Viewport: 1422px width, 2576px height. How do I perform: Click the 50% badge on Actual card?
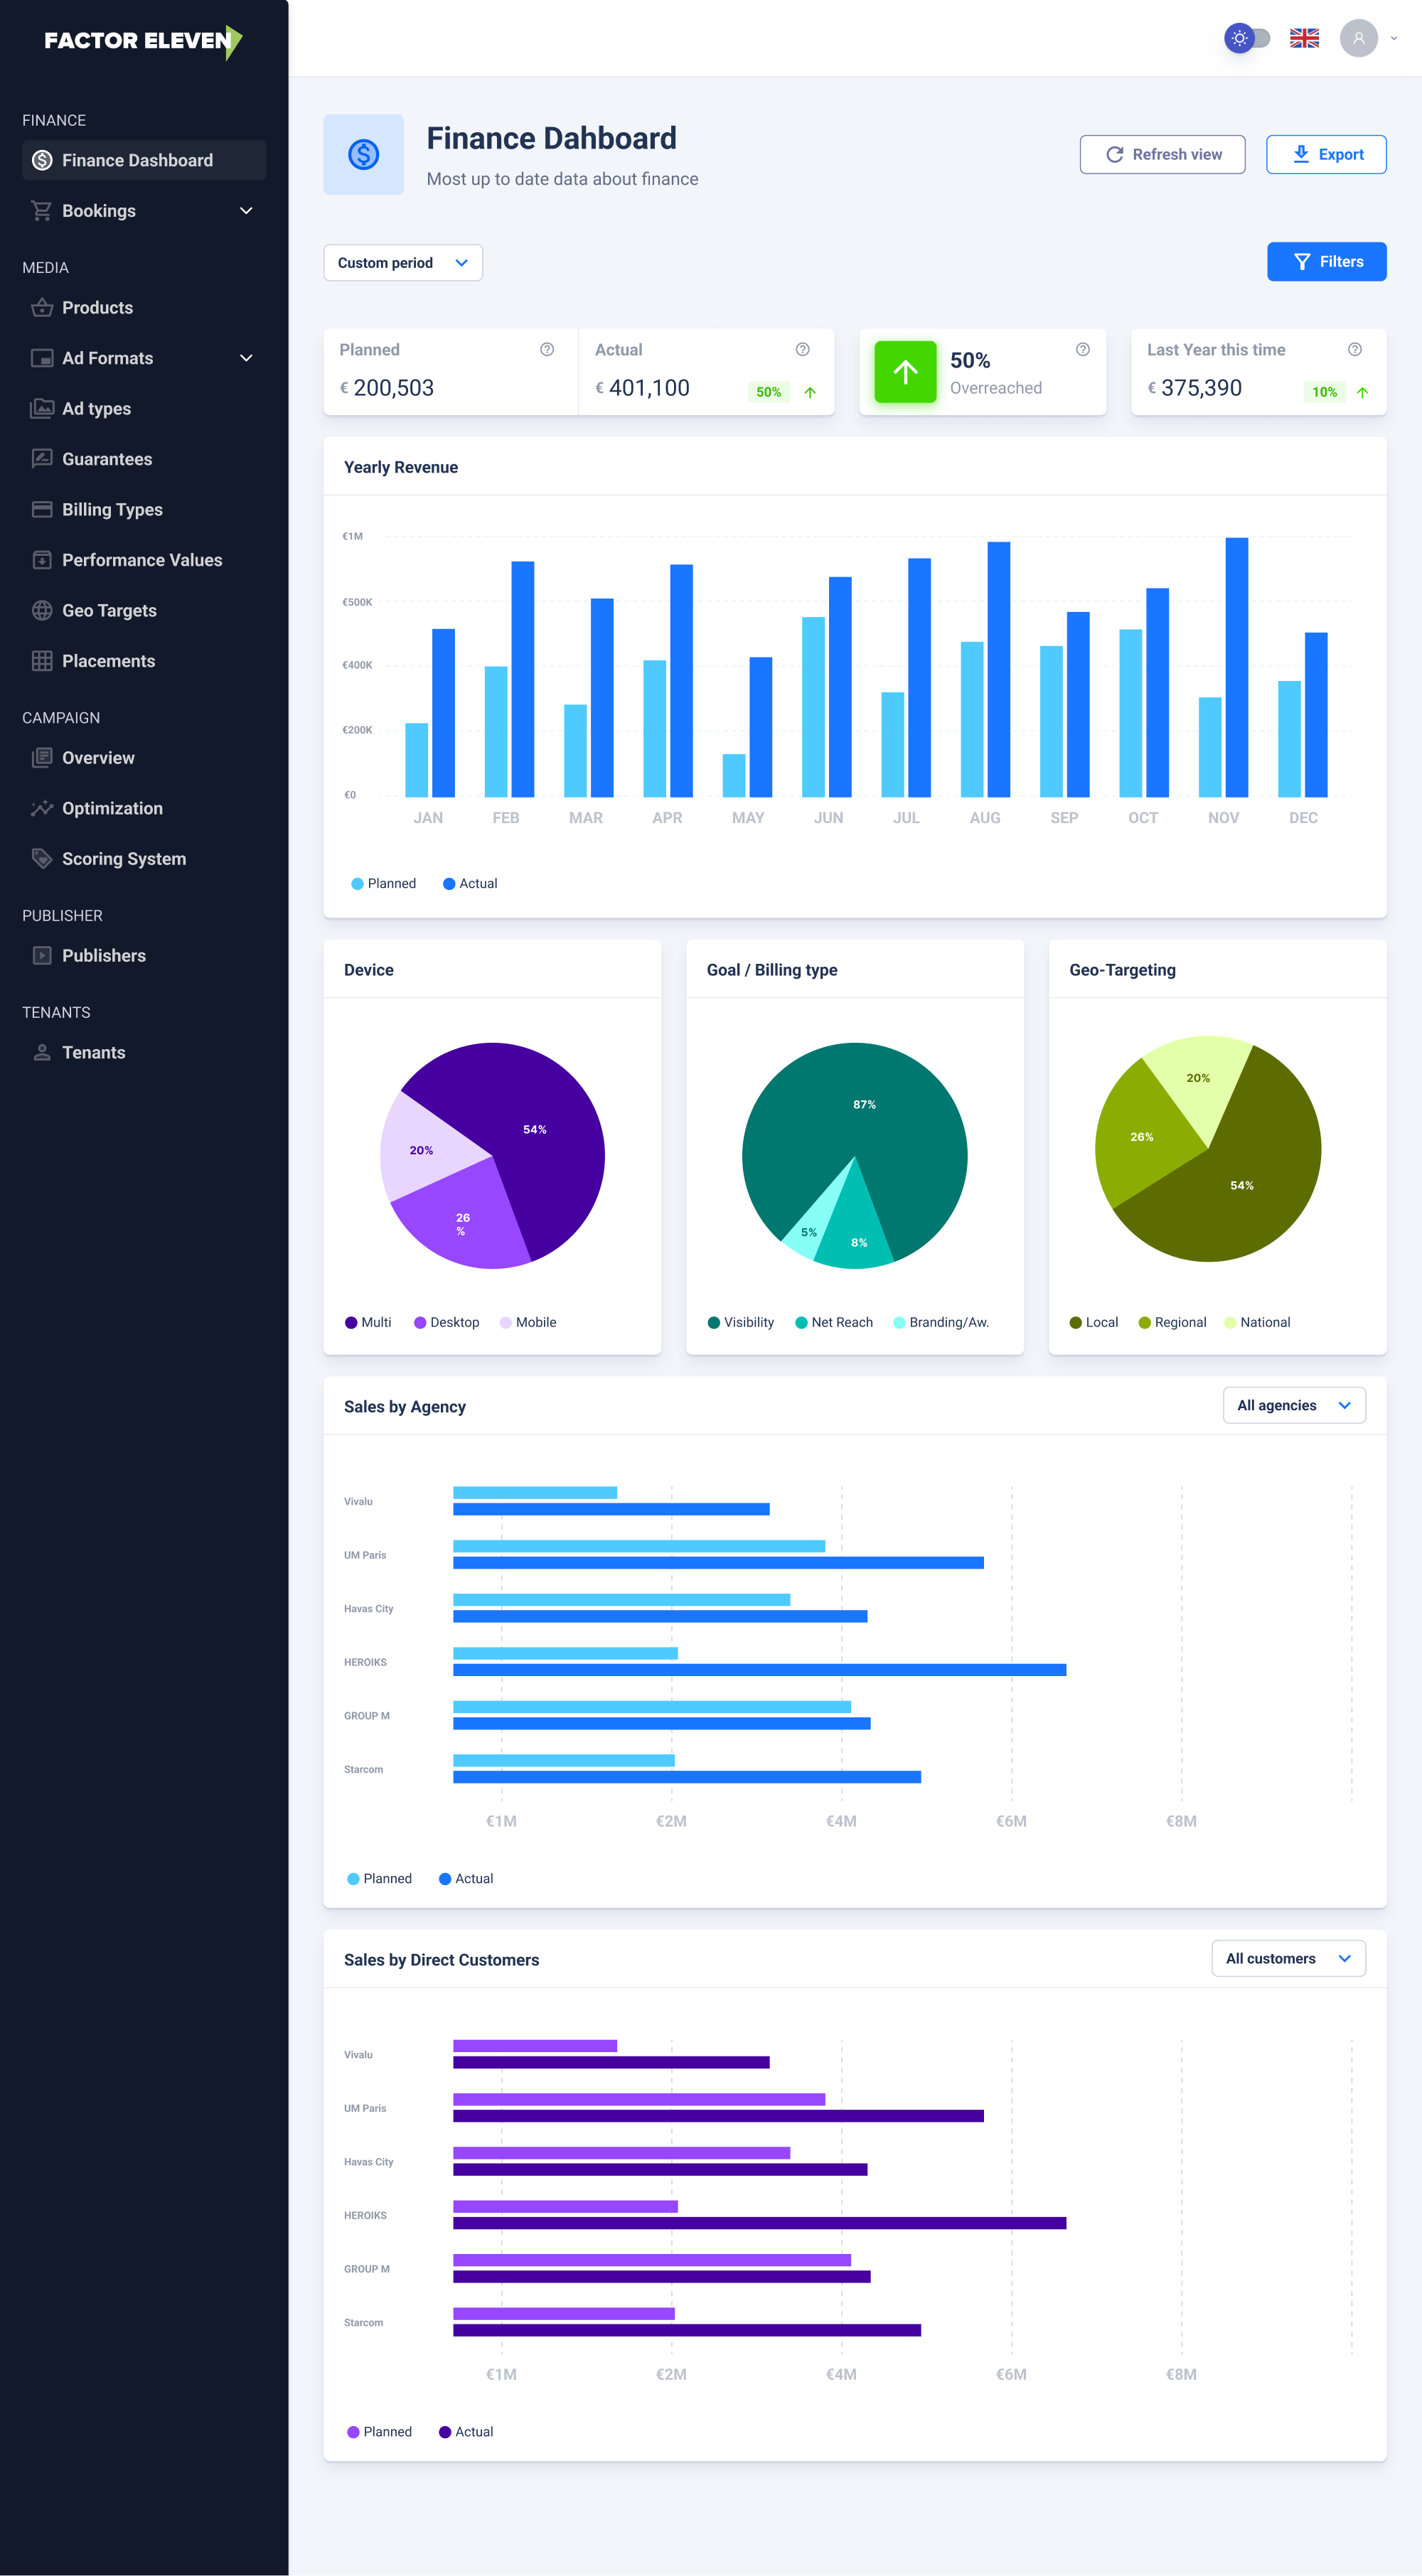click(x=768, y=392)
